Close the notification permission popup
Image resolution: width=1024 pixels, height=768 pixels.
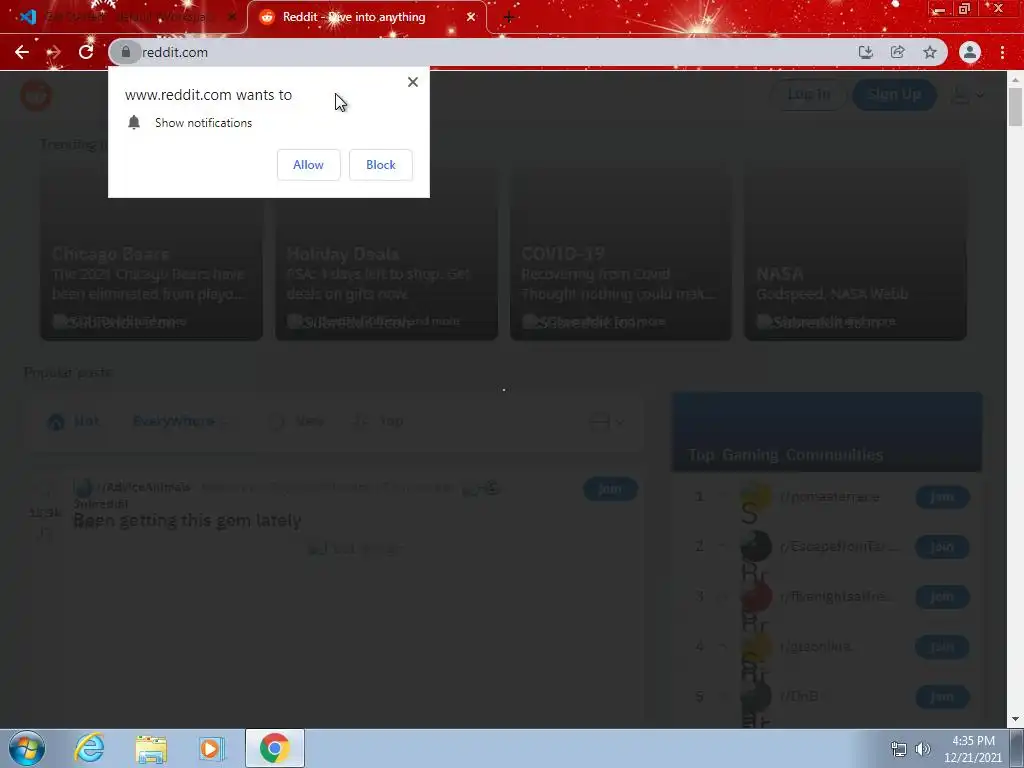tap(413, 82)
